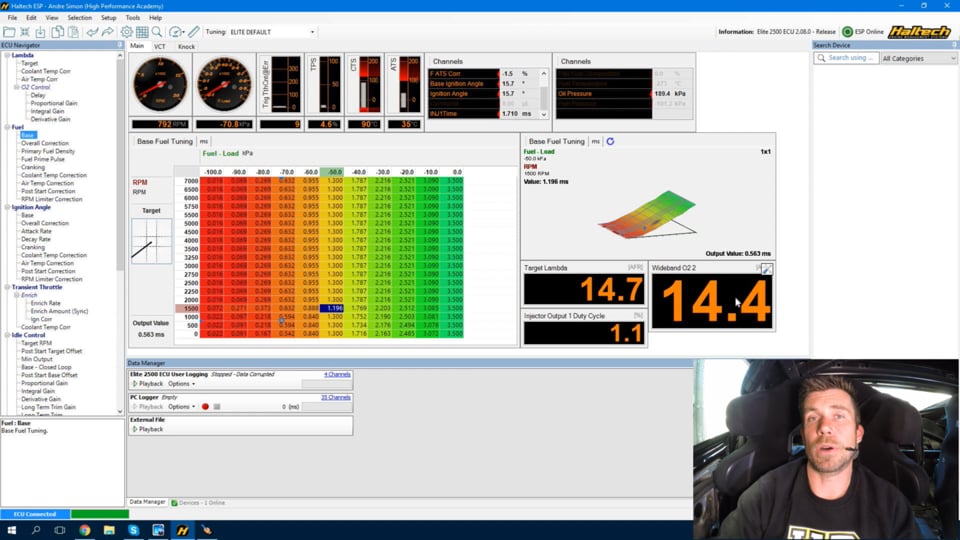The height and width of the screenshot is (540, 960).
Task: Open the 35 Channels link
Action: [x=336, y=397]
